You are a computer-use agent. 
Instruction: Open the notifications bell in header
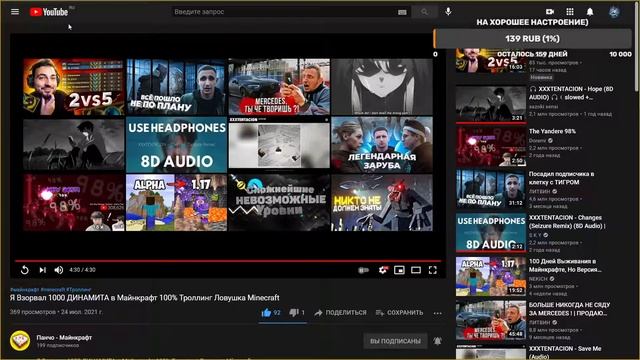coord(590,11)
